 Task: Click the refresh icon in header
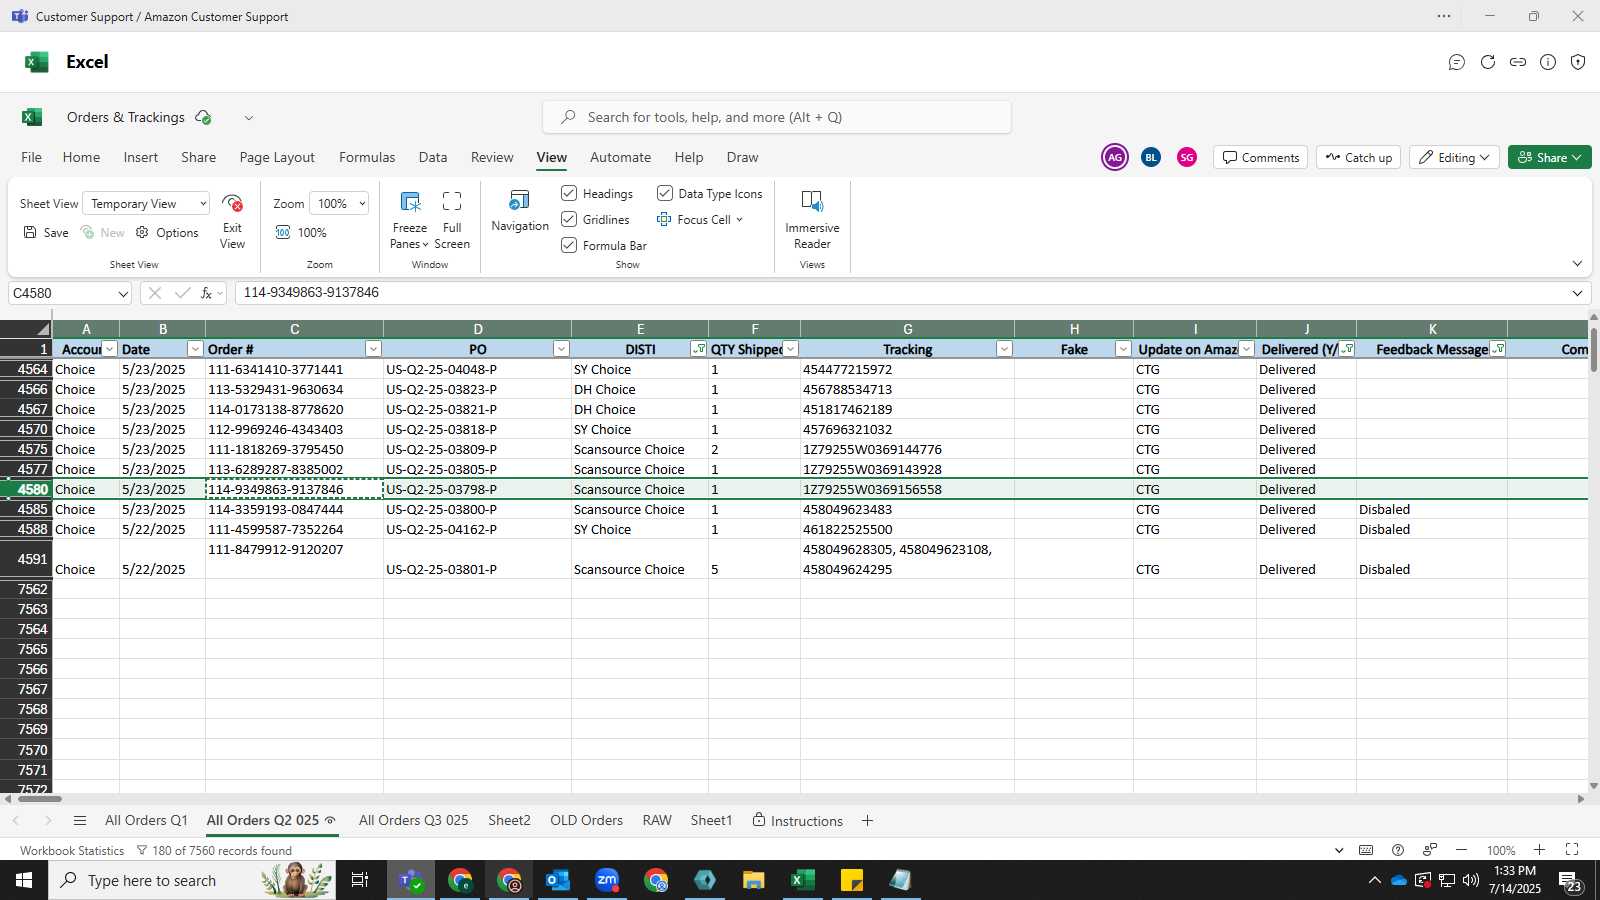[1488, 62]
